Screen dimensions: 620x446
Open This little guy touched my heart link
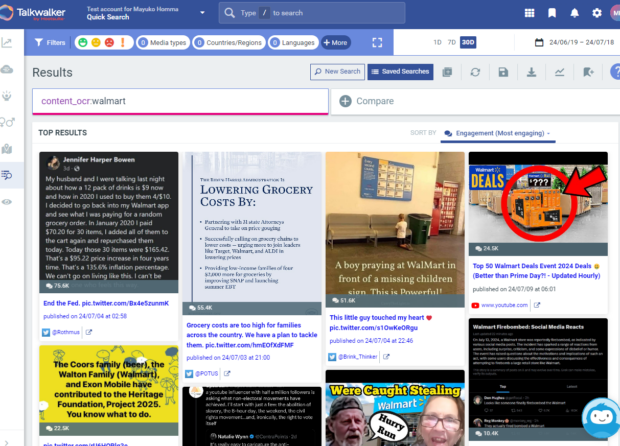[381, 322]
